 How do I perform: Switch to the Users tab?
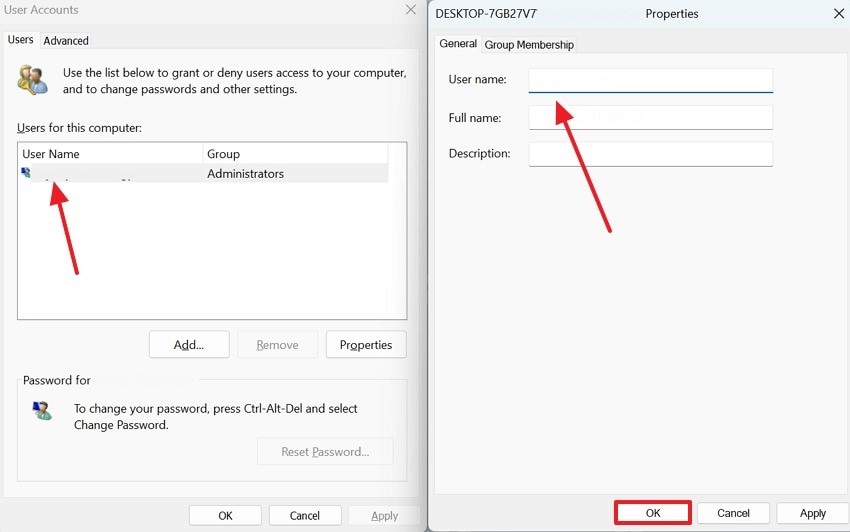(21, 40)
